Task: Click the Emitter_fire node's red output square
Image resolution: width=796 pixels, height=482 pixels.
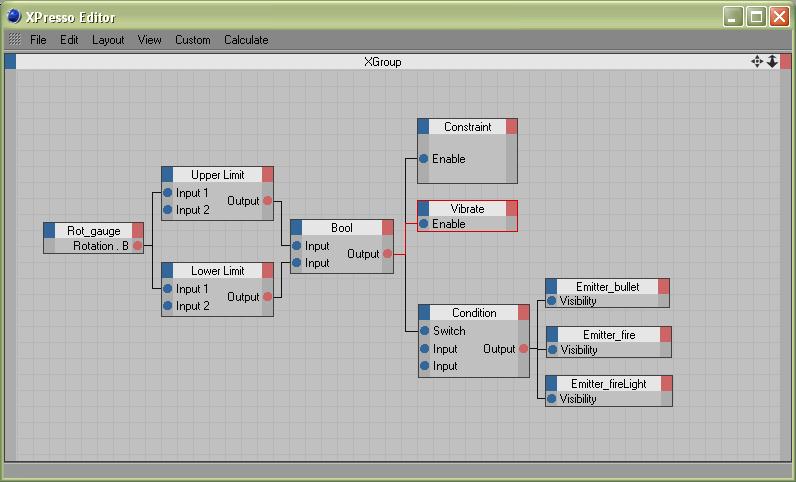Action: (666, 335)
